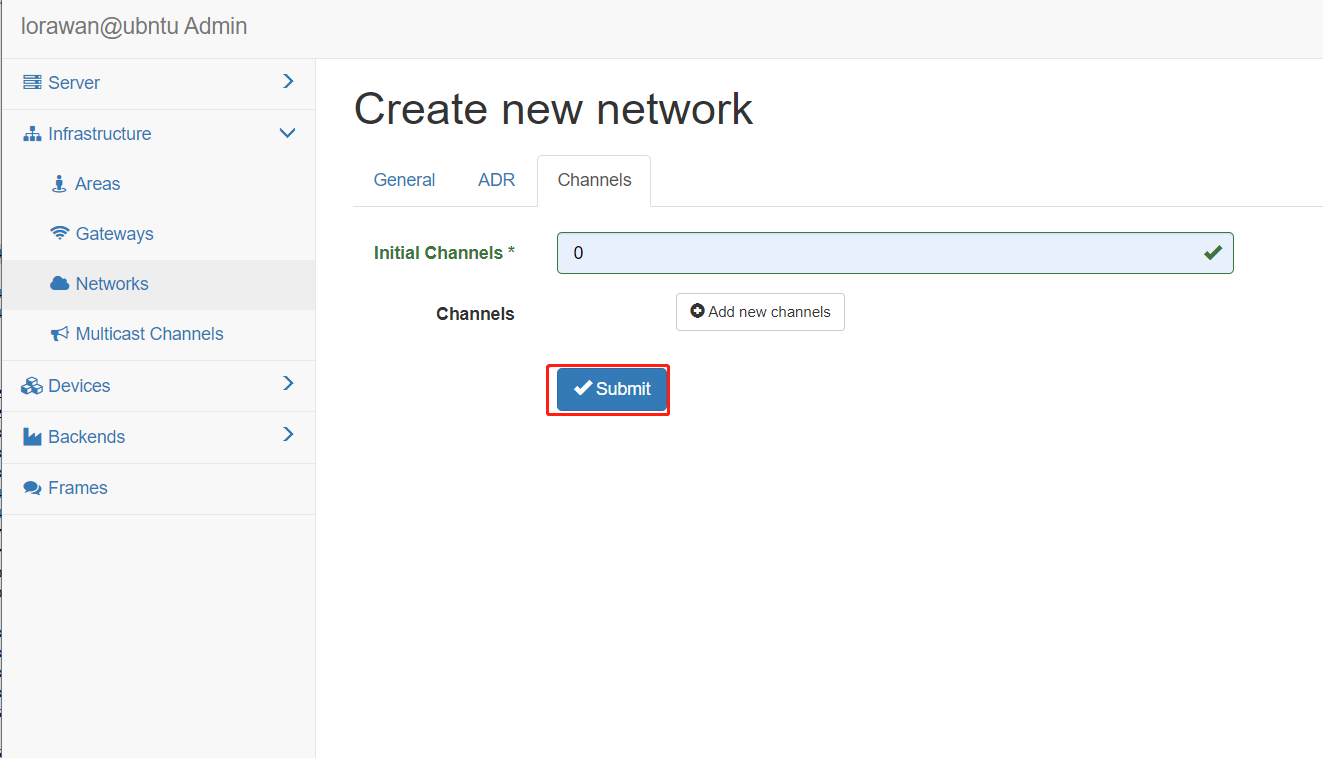This screenshot has width=1323, height=758.
Task: Click the Devices cubes icon
Action: [32, 386]
